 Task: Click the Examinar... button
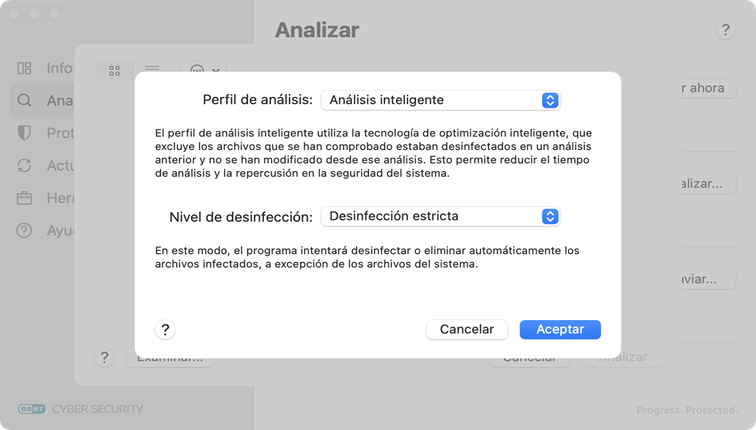tap(170, 358)
